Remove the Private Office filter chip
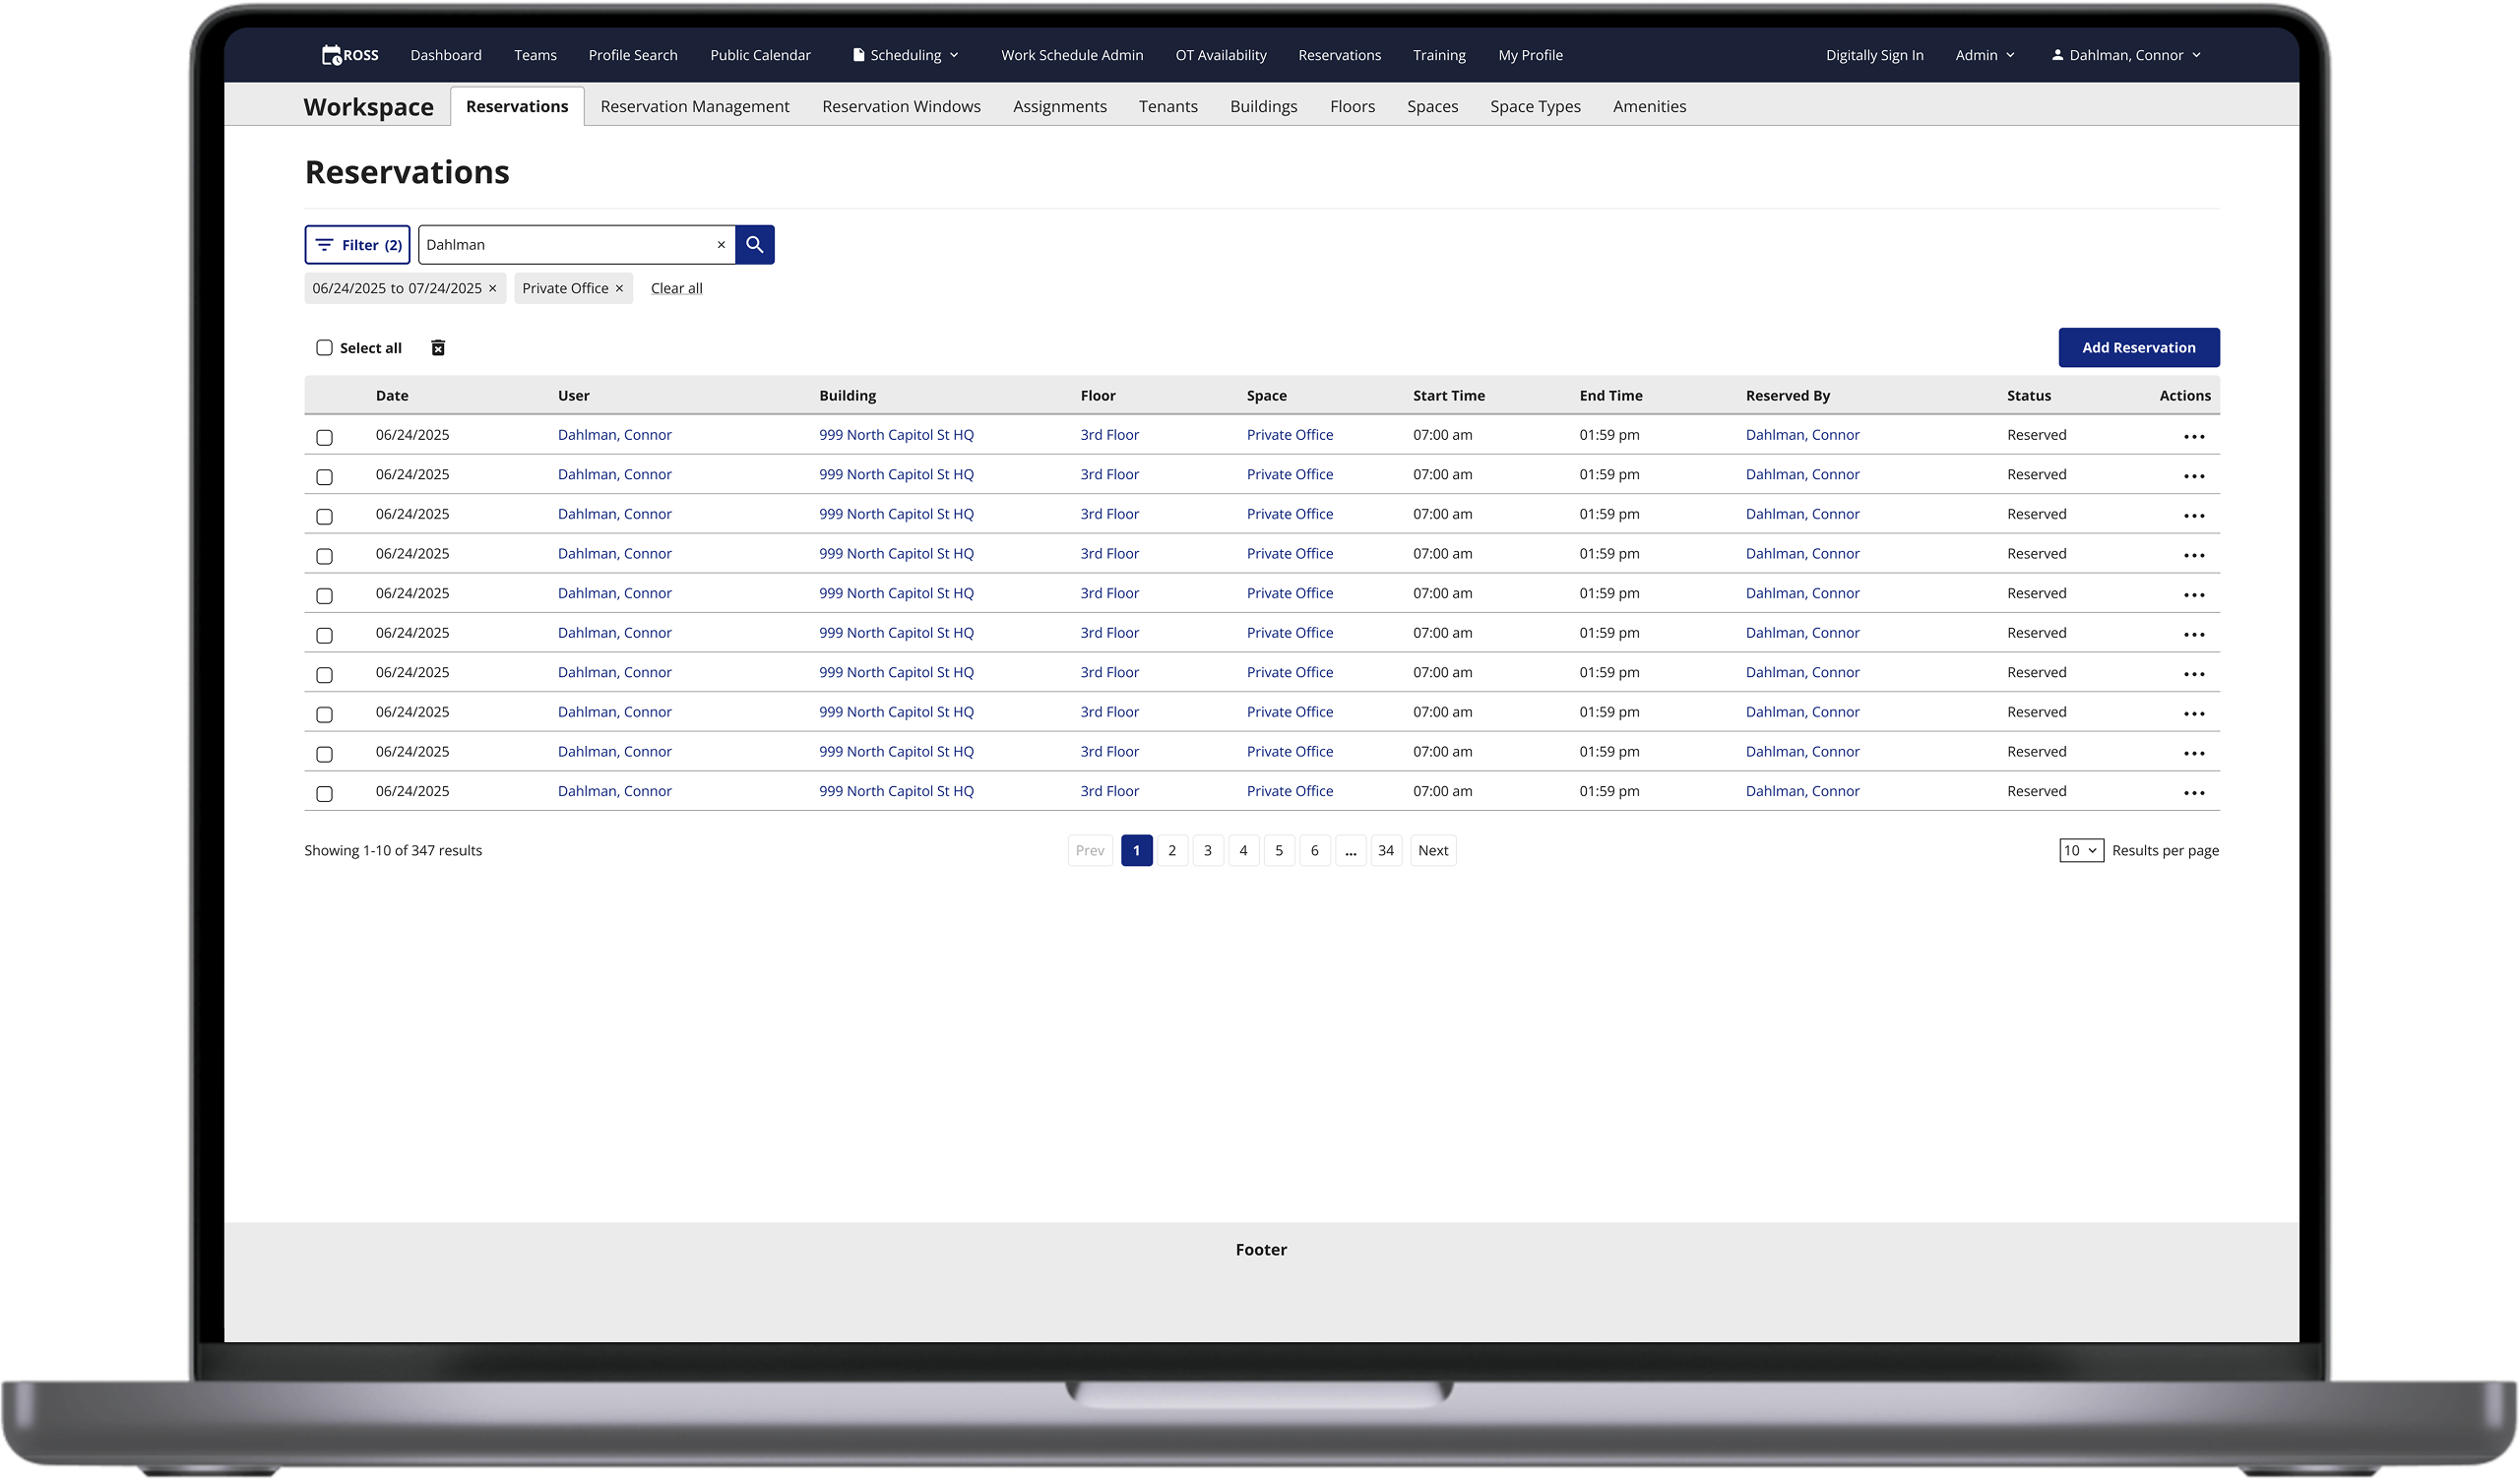 click(619, 289)
